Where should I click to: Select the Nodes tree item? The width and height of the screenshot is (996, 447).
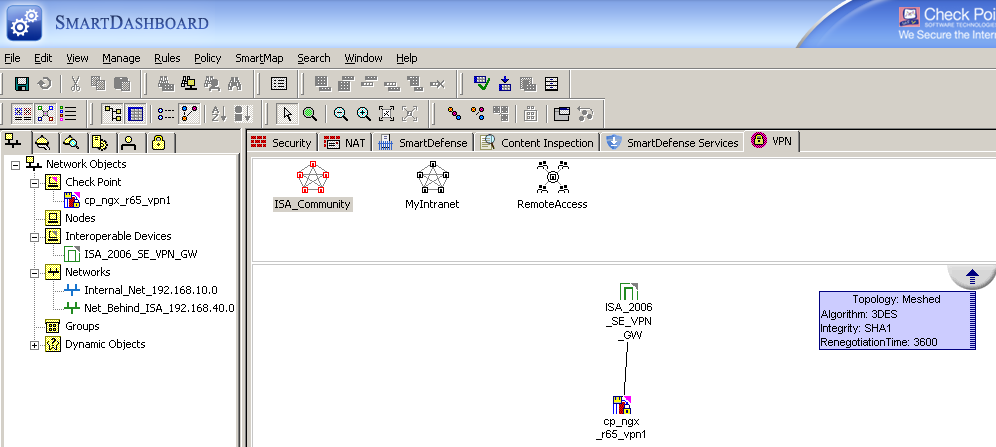pos(80,218)
